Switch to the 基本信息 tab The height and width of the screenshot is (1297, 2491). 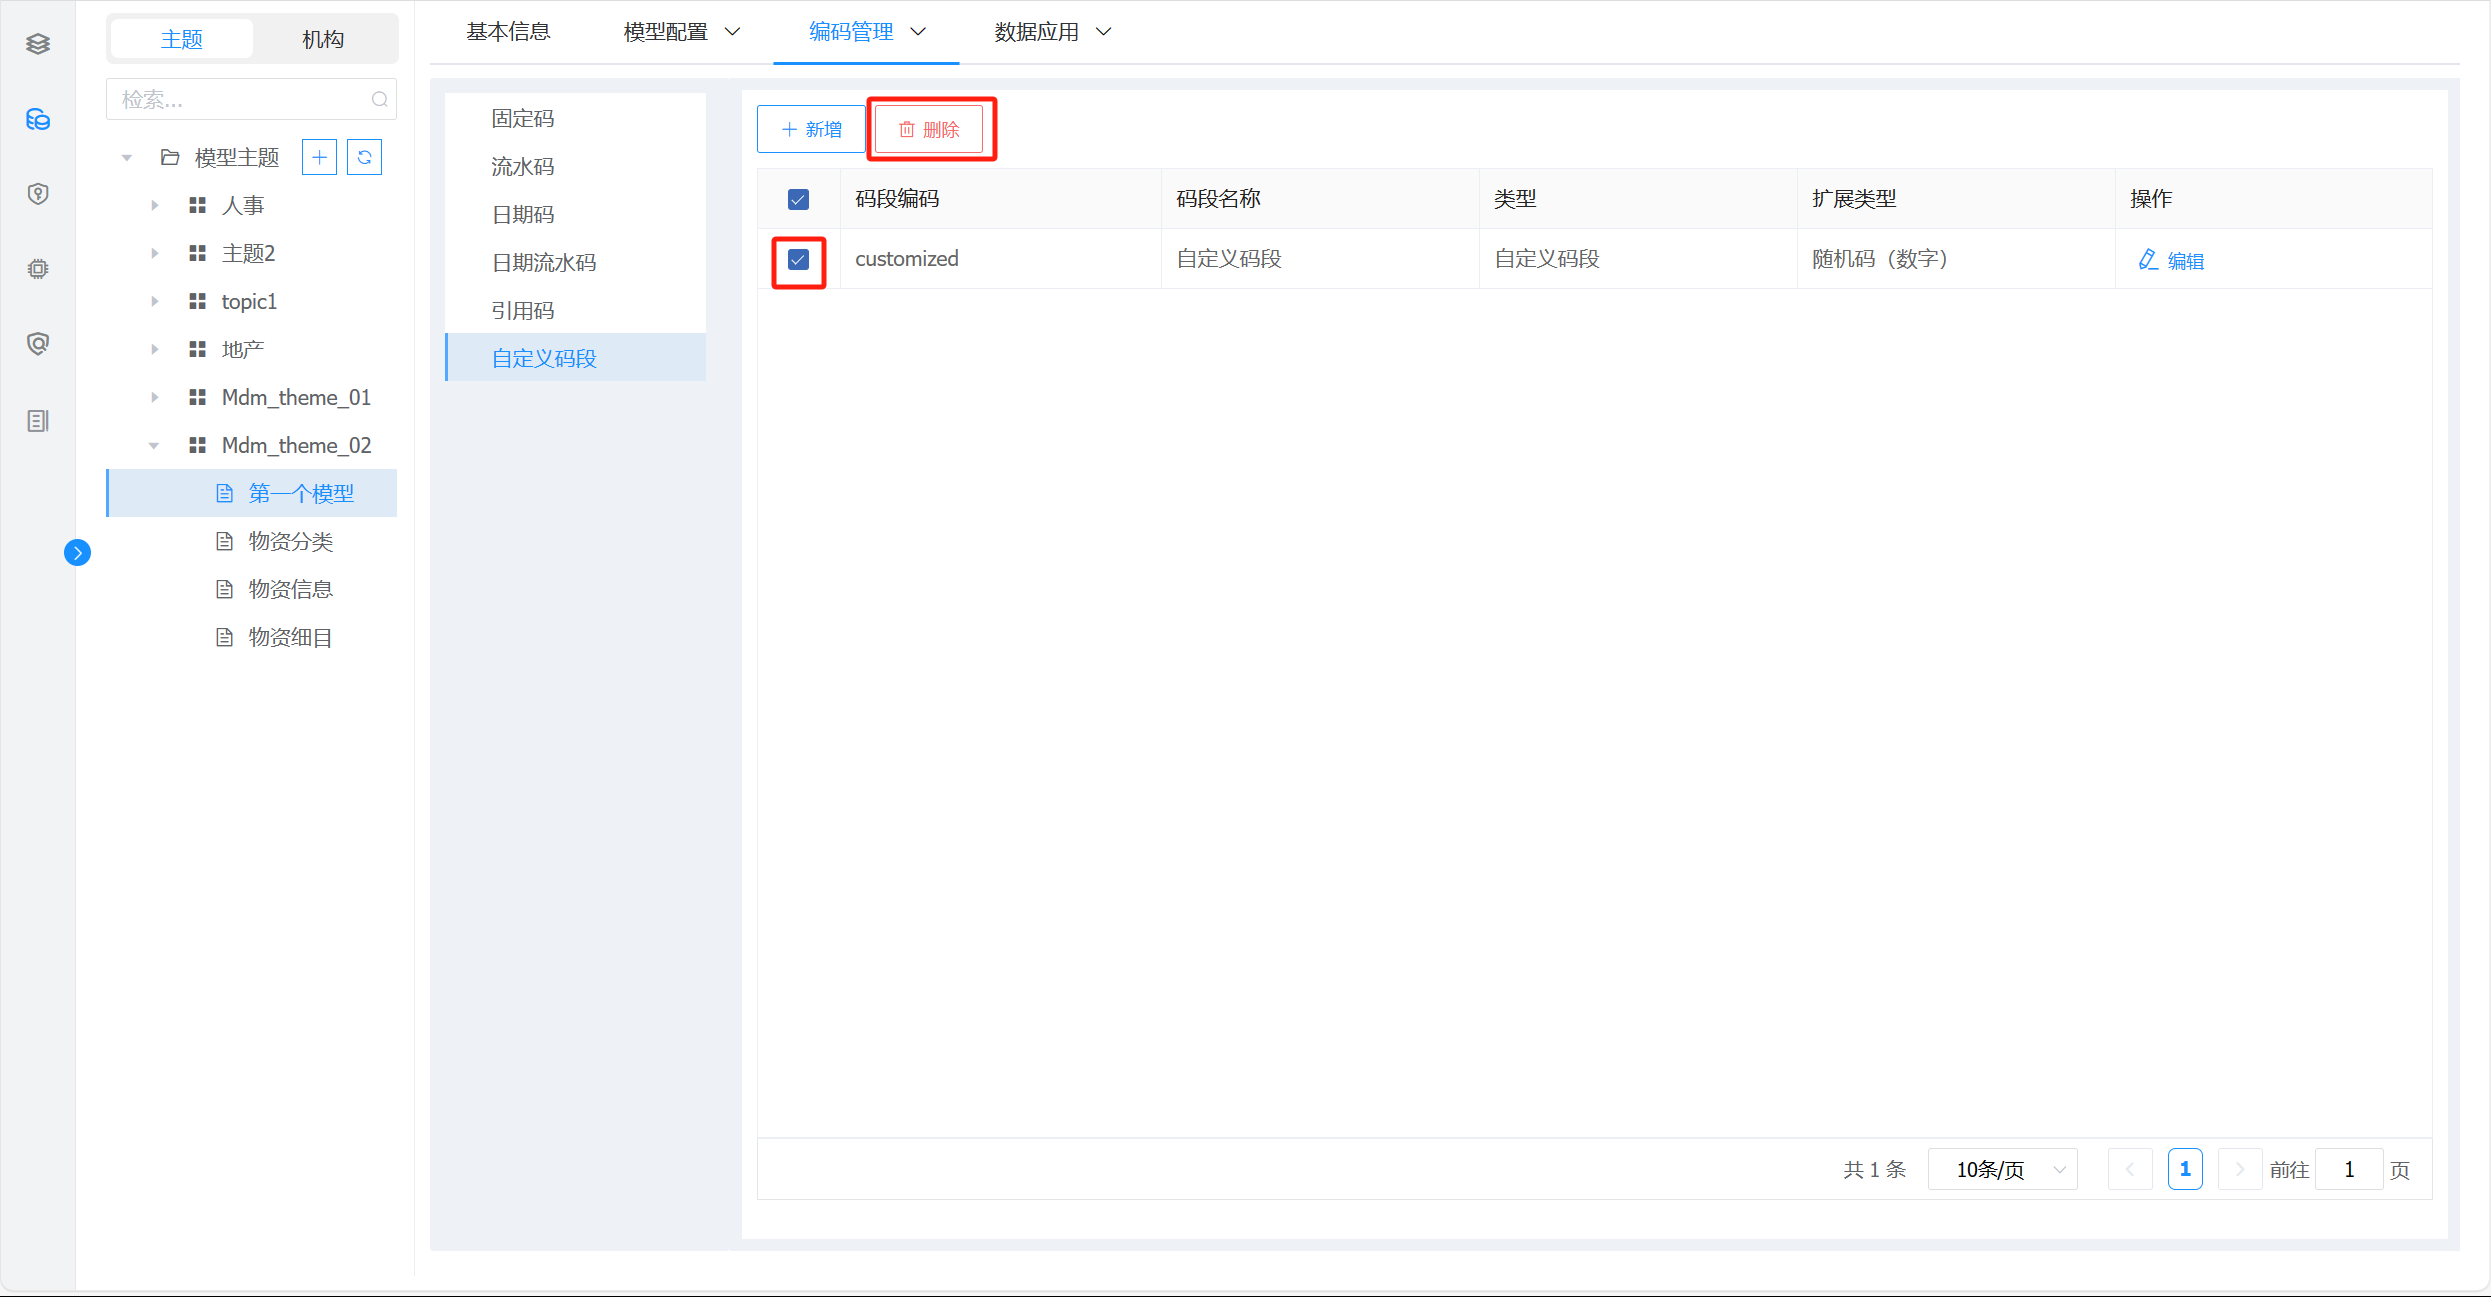[x=508, y=32]
